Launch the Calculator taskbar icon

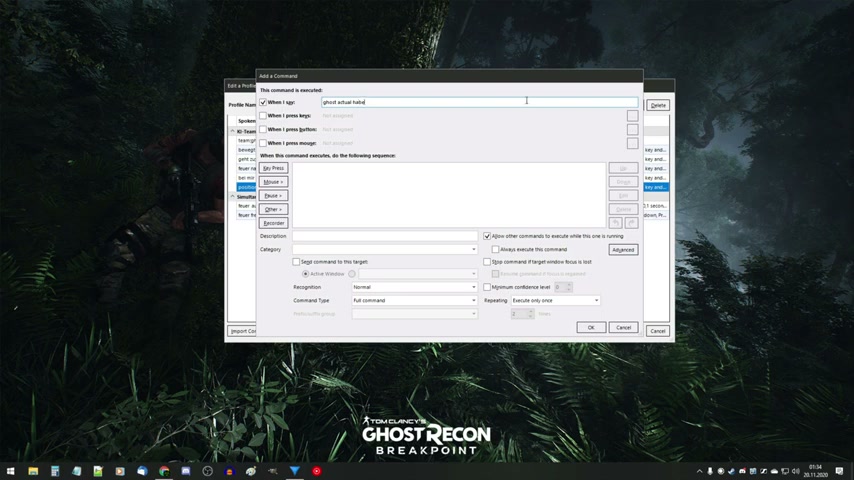pyautogui.click(x=55, y=471)
